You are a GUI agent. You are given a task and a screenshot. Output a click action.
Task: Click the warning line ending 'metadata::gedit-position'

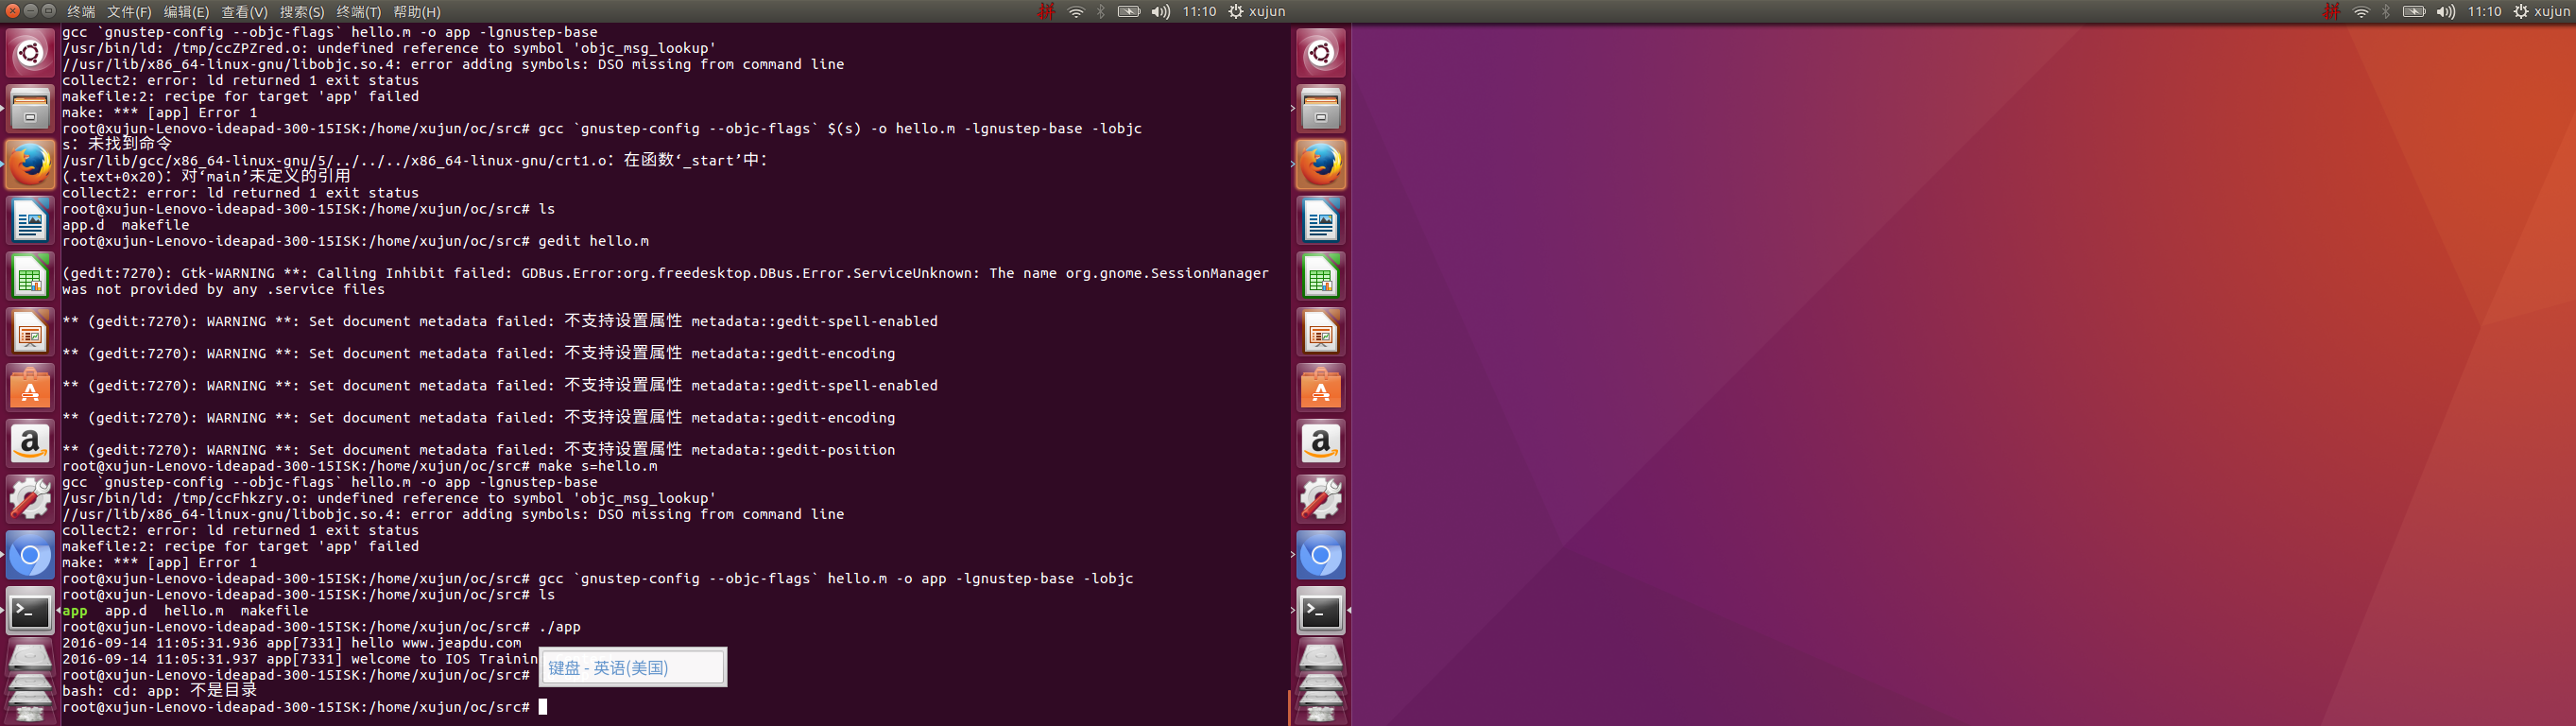coord(479,450)
